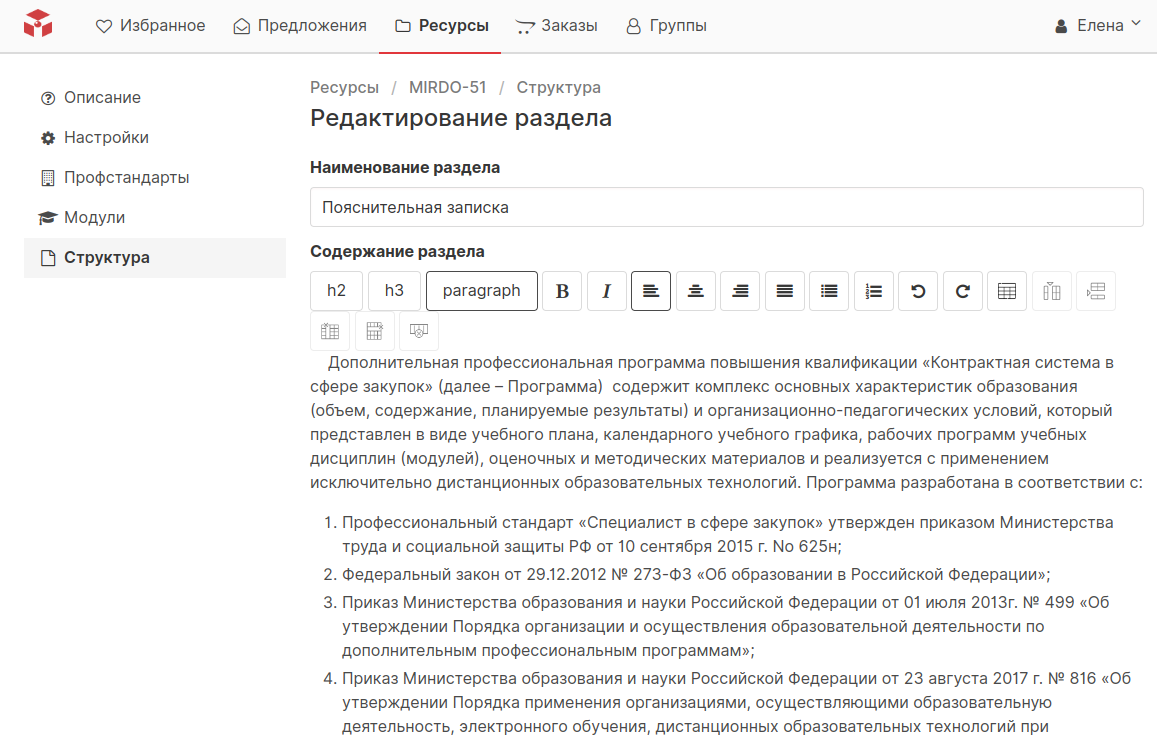
Task: Redo the last undone edit
Action: (963, 291)
